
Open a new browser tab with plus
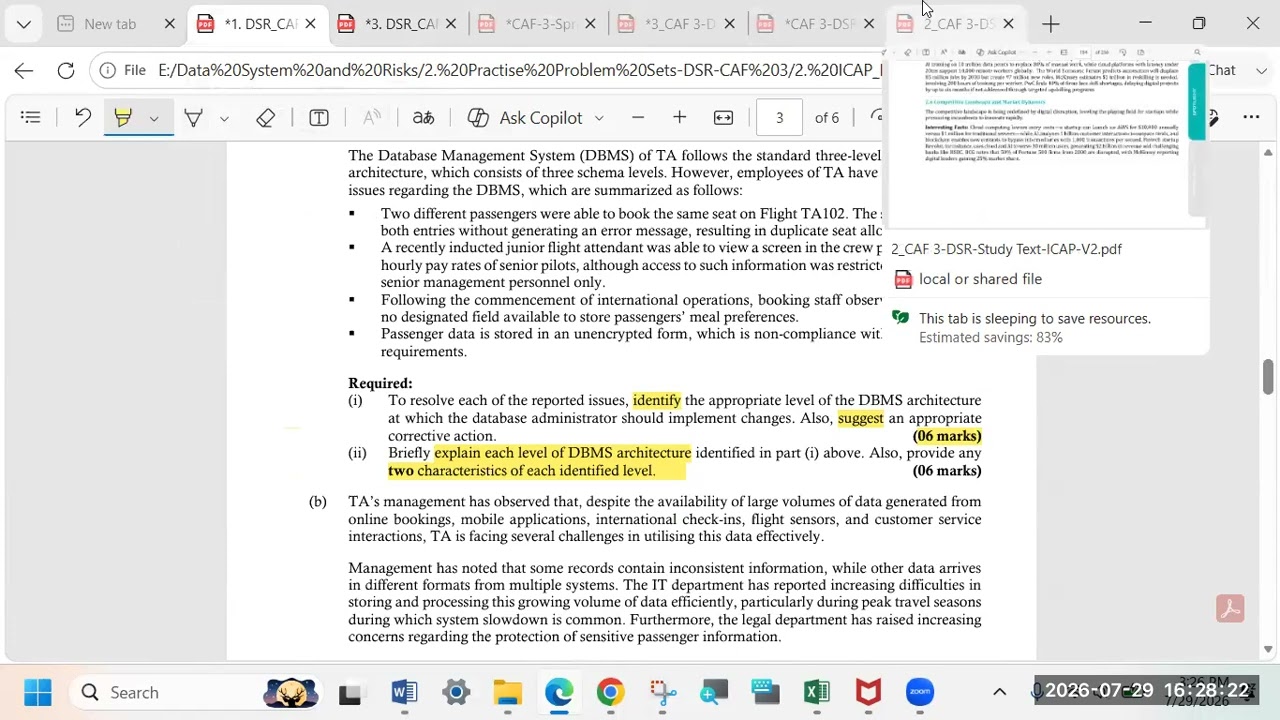(1050, 24)
